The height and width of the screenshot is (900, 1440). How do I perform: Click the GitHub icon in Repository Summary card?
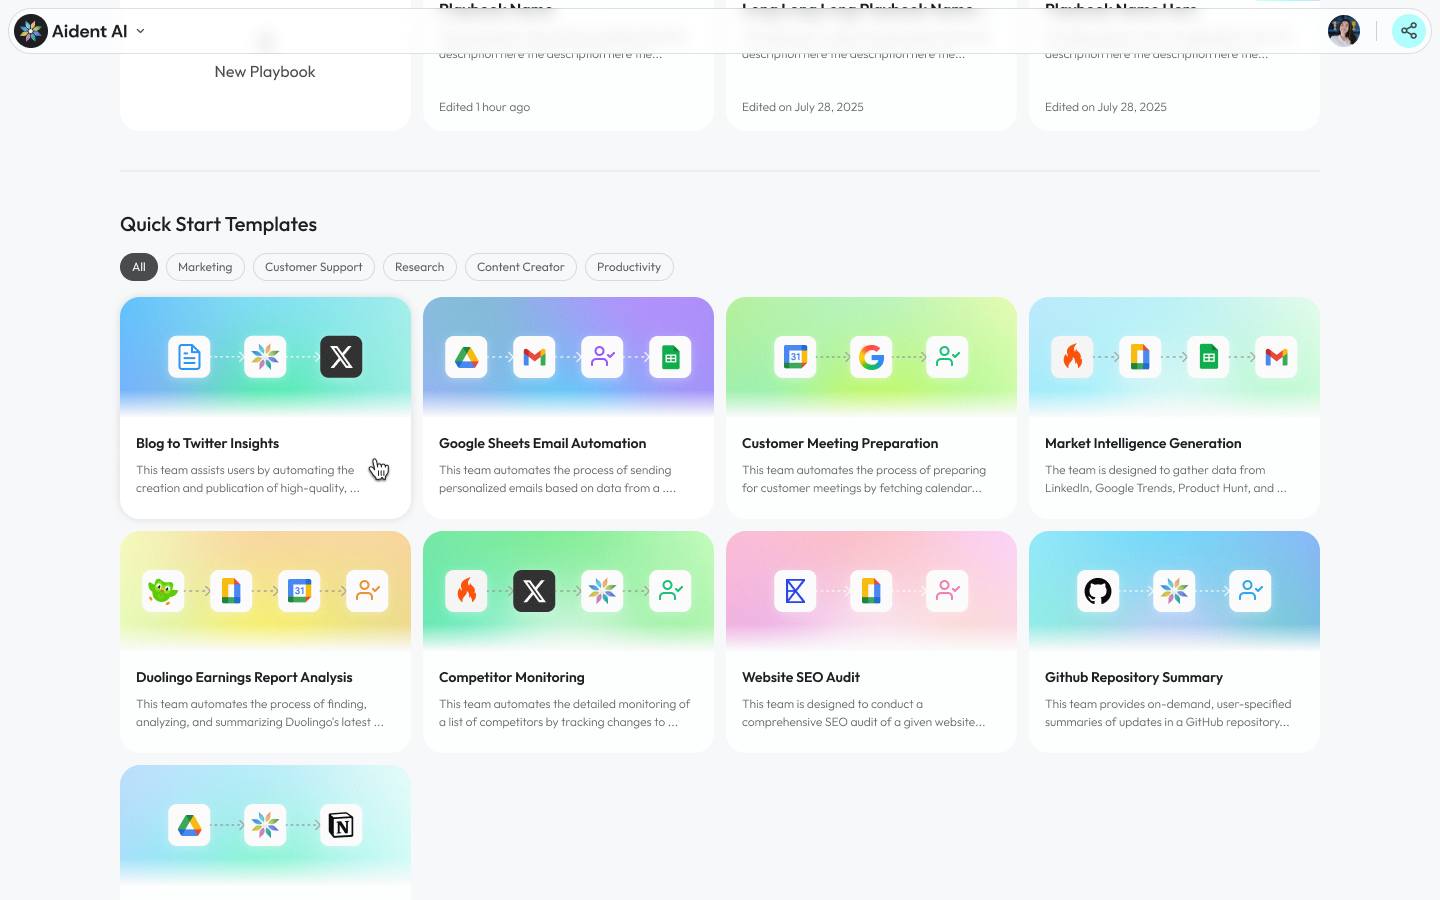pyautogui.click(x=1098, y=591)
